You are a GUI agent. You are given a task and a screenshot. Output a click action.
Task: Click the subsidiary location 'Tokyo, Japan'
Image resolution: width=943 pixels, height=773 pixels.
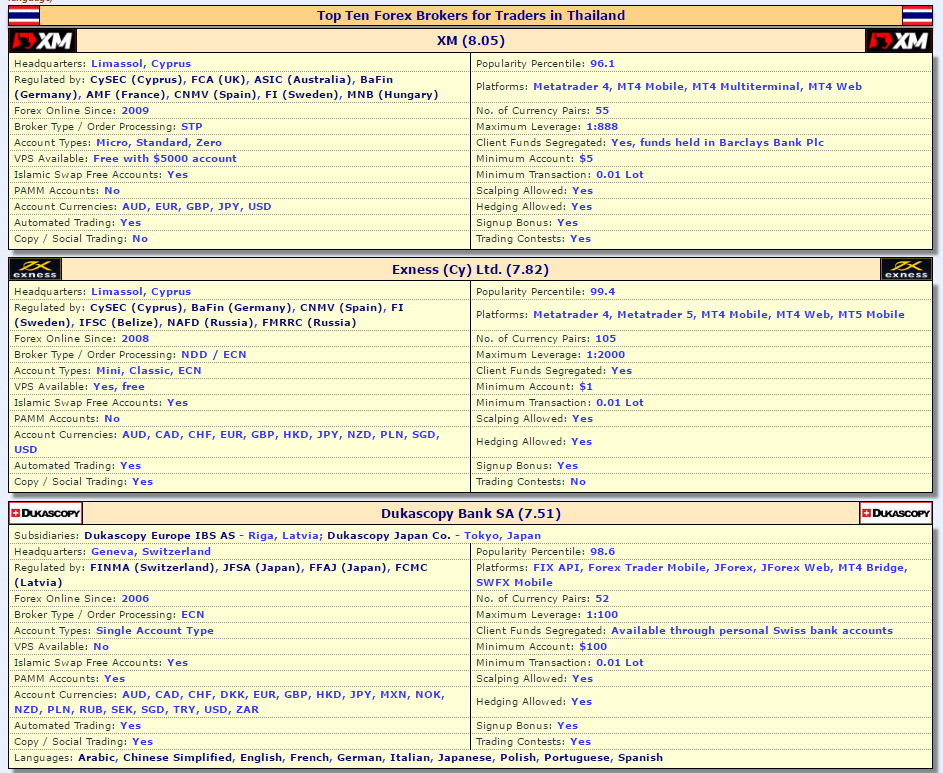pos(502,536)
